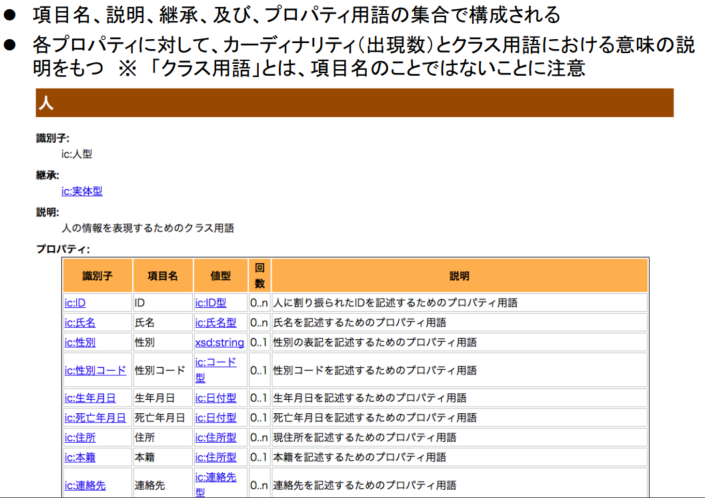Open the ic:実体型 inheritance link
Viewport: 705px width, 498px height.
82,191
